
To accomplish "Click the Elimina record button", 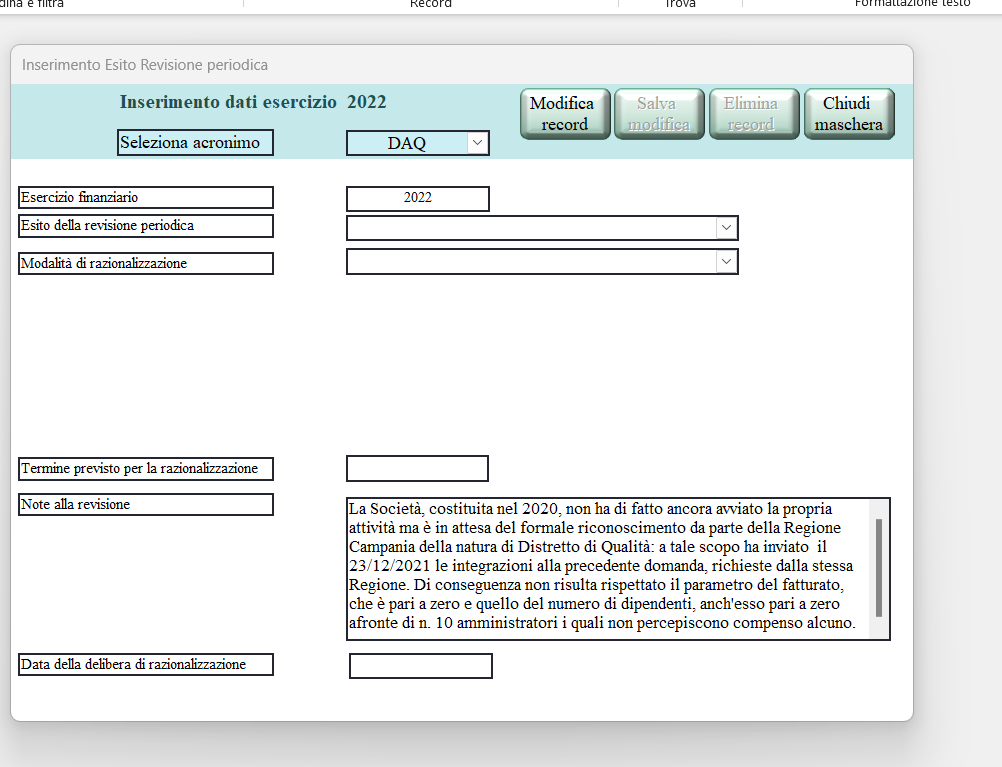I will coord(754,114).
